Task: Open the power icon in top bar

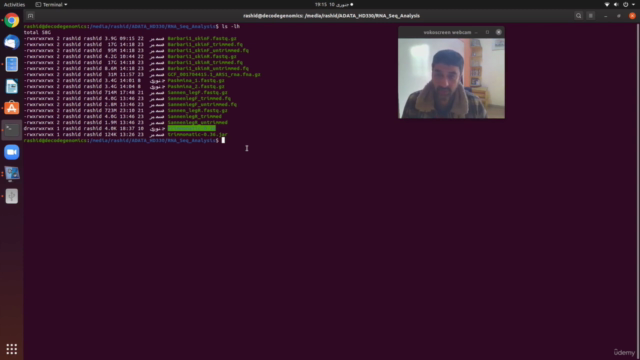Action: click(625, 4)
